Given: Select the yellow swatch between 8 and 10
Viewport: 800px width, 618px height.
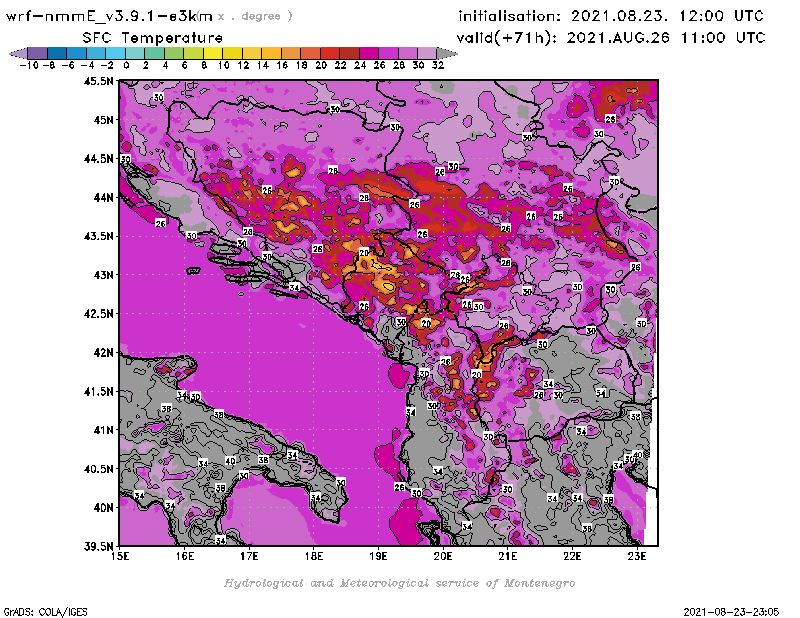Looking at the screenshot, I should pyautogui.click(x=213, y=53).
